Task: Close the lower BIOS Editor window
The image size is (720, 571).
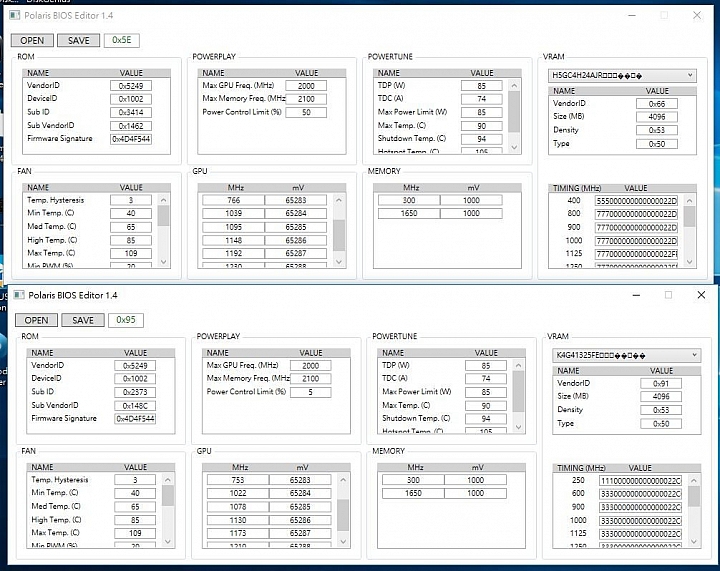Action: 701,295
